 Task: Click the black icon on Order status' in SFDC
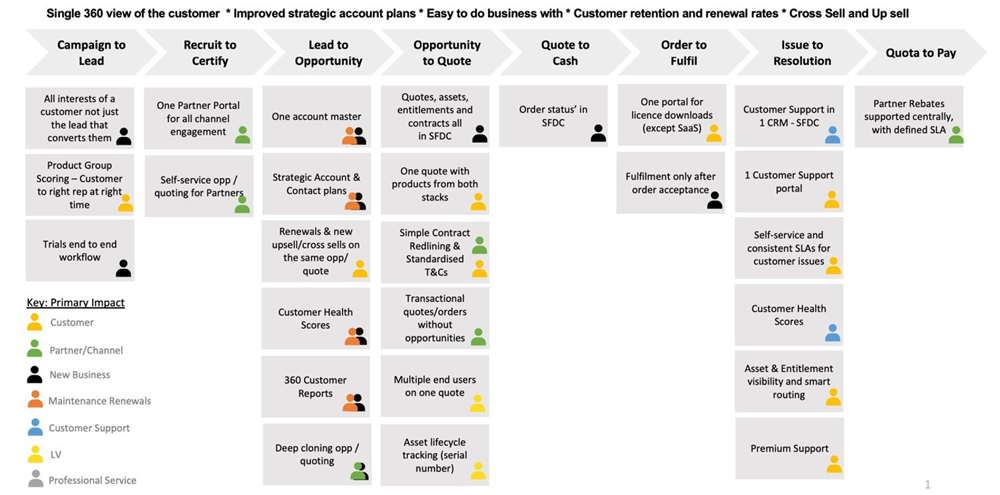coord(598,132)
